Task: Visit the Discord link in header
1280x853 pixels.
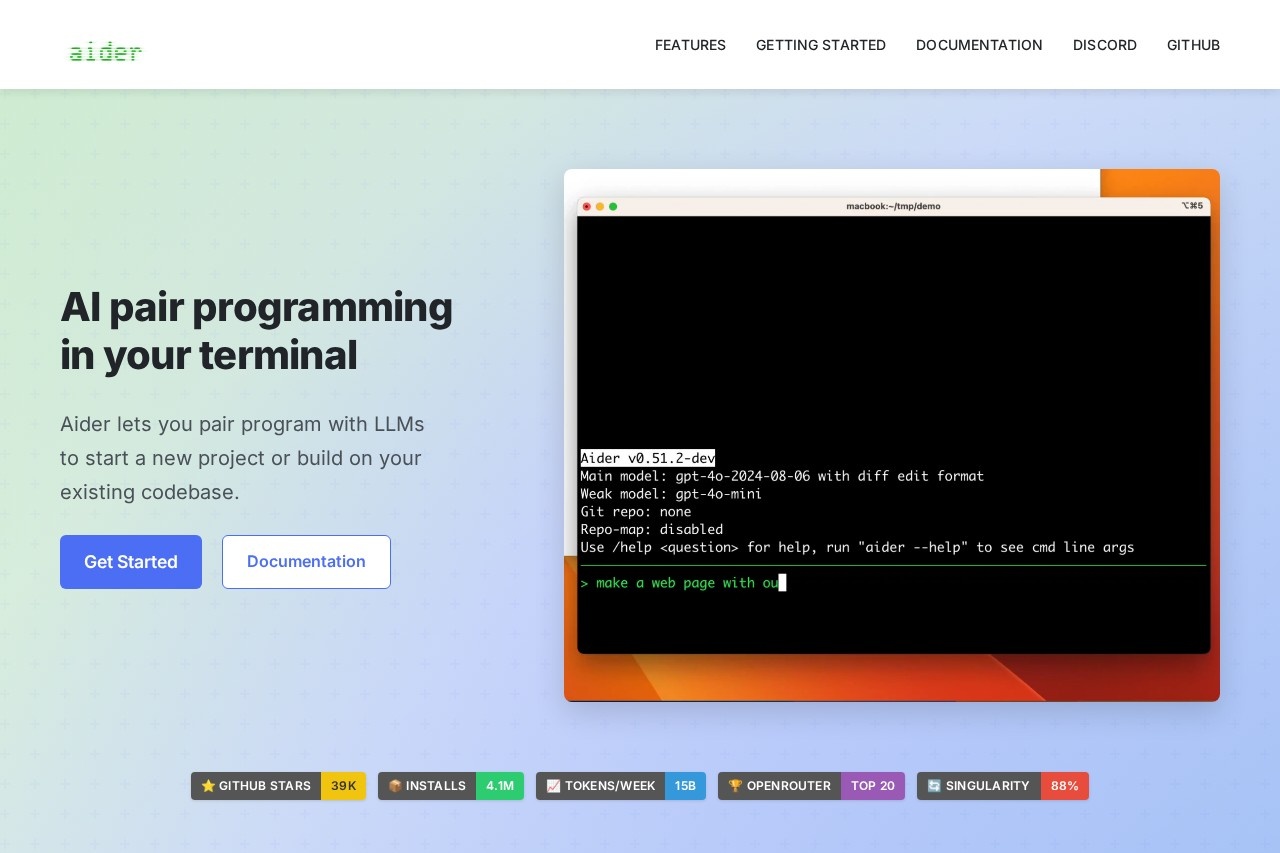Action: point(1104,45)
